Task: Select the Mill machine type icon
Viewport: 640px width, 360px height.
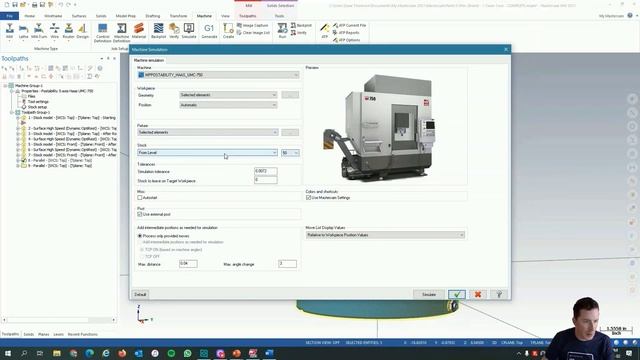Action: point(9,31)
